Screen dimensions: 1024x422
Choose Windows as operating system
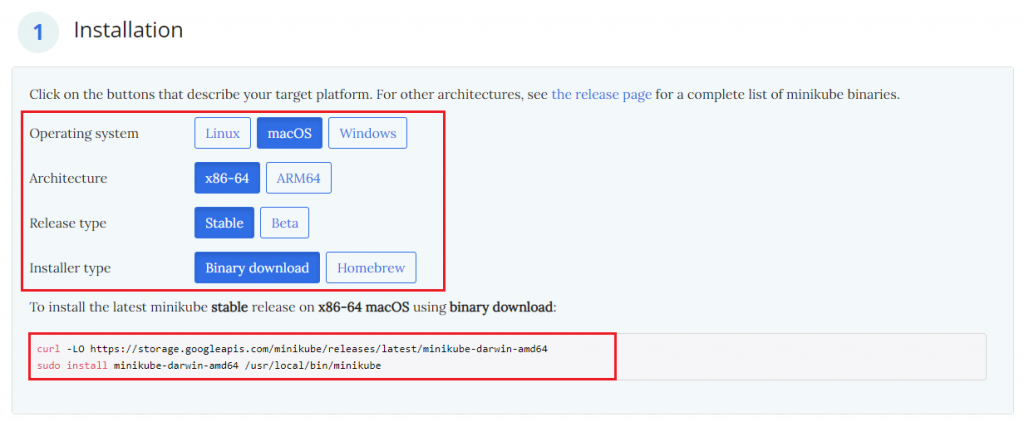point(368,133)
